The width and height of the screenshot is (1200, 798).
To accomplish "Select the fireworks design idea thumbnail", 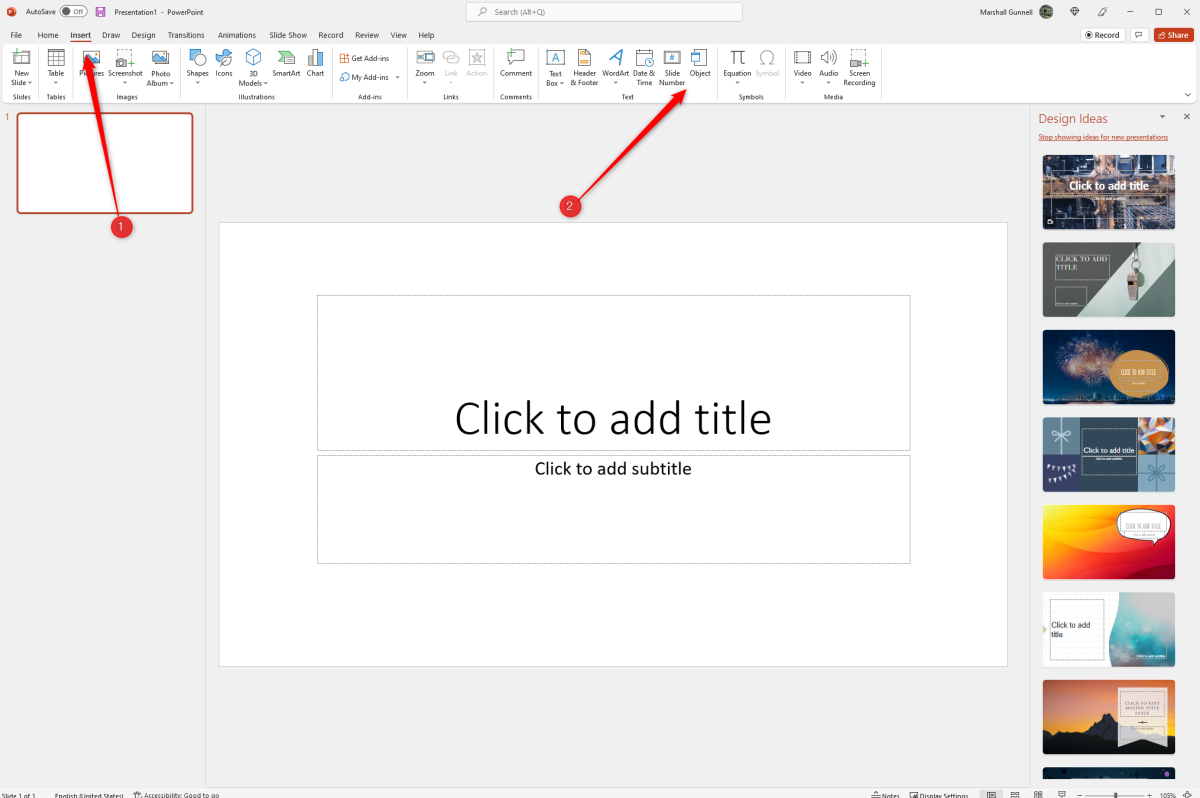I will coord(1108,367).
